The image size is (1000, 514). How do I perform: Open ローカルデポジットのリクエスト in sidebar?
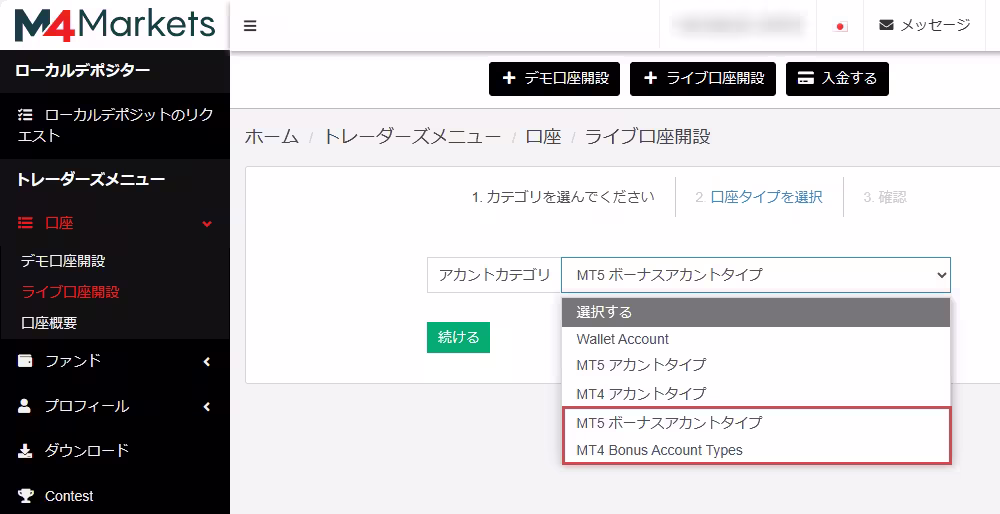pyautogui.click(x=115, y=126)
